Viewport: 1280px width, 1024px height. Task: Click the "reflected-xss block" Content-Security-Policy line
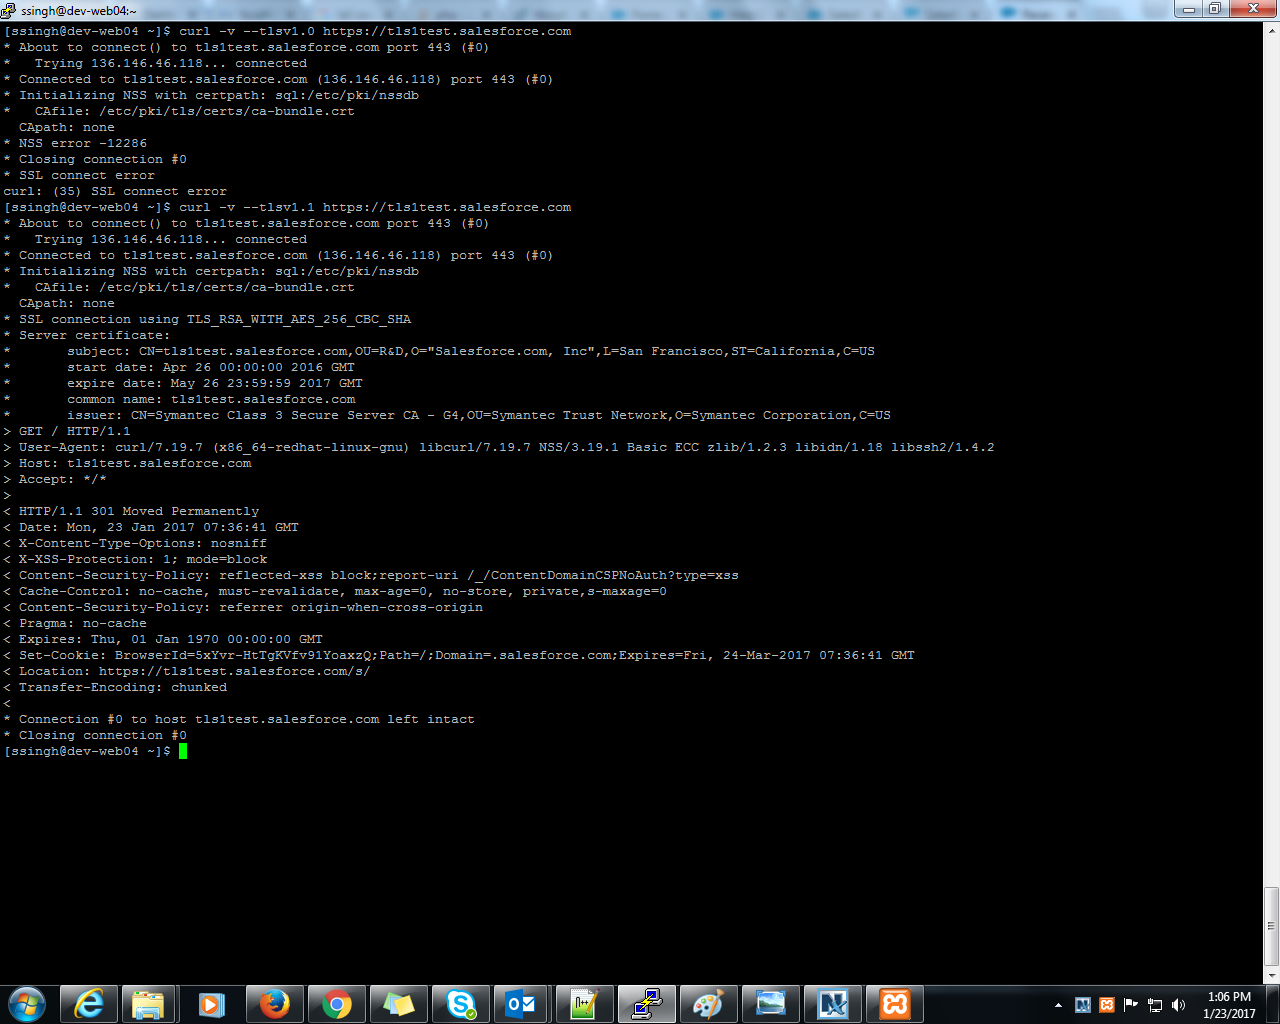(x=371, y=575)
